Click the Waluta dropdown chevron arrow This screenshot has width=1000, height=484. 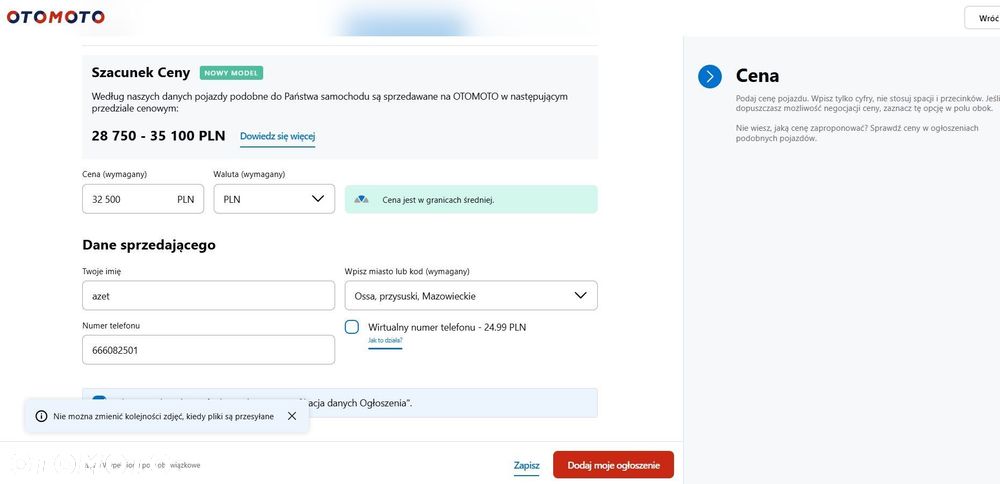tap(318, 199)
